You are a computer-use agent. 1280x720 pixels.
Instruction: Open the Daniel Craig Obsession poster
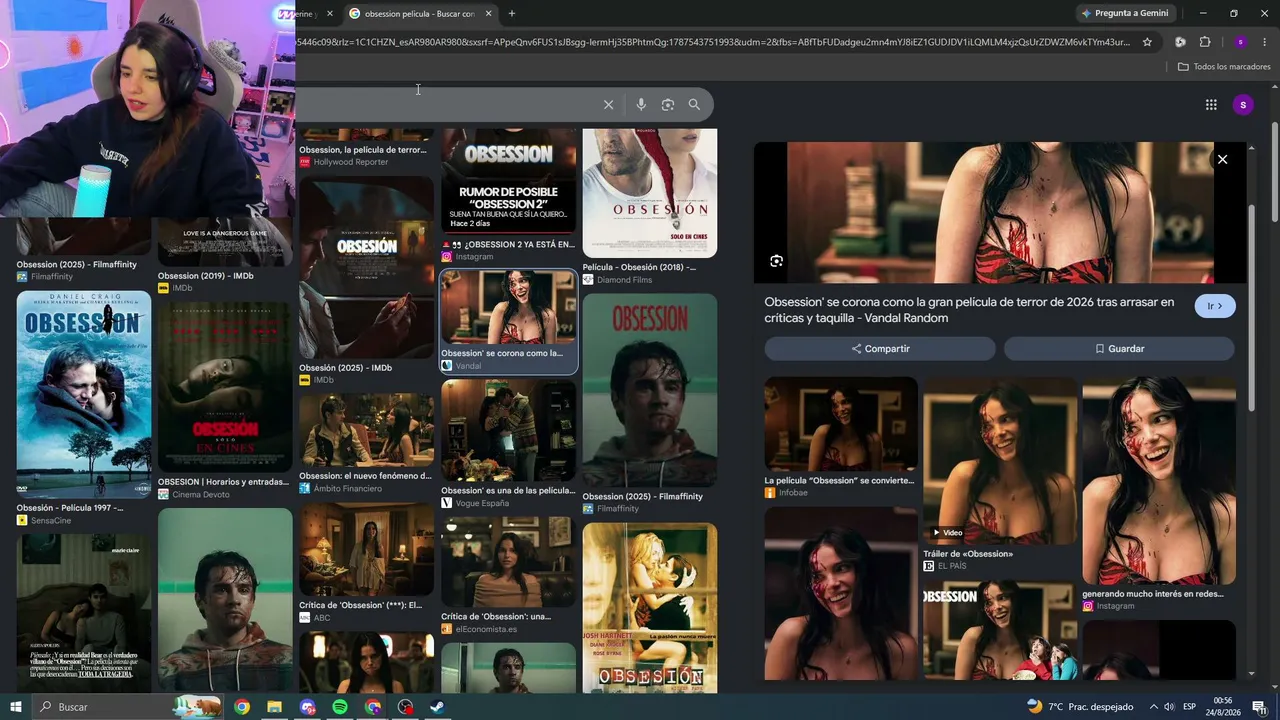point(84,395)
